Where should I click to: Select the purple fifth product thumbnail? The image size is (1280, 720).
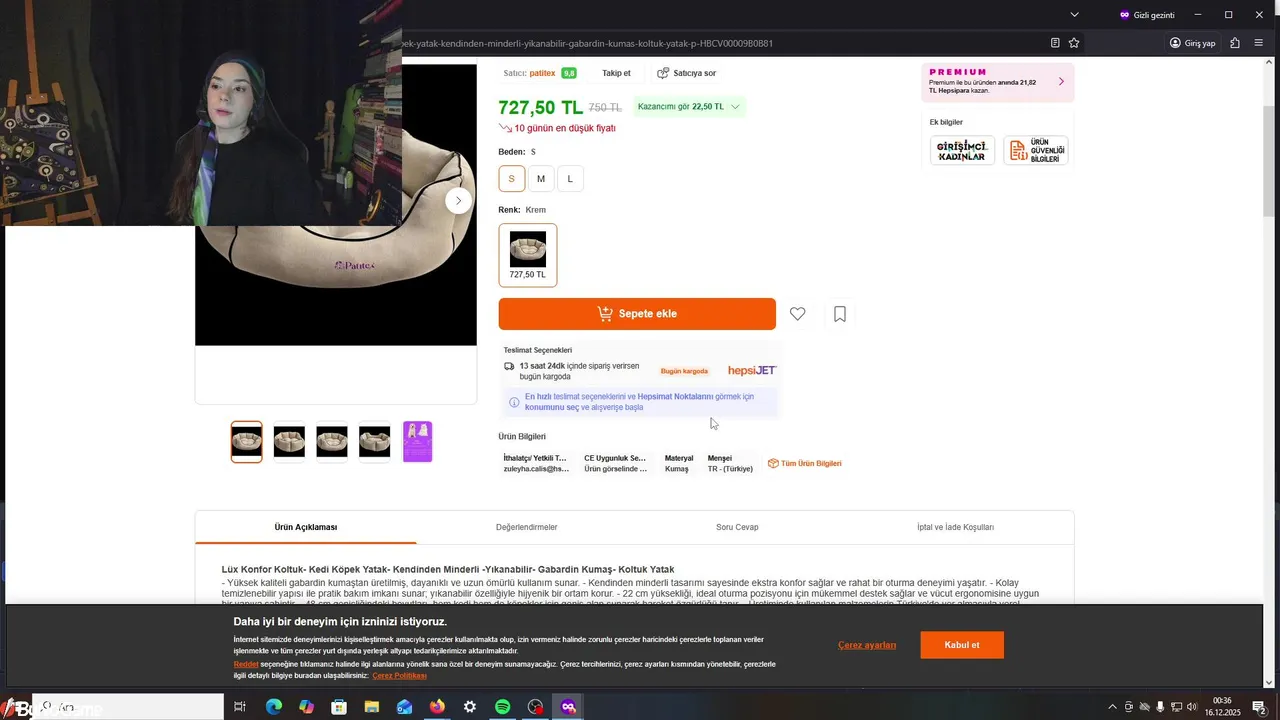pos(417,441)
